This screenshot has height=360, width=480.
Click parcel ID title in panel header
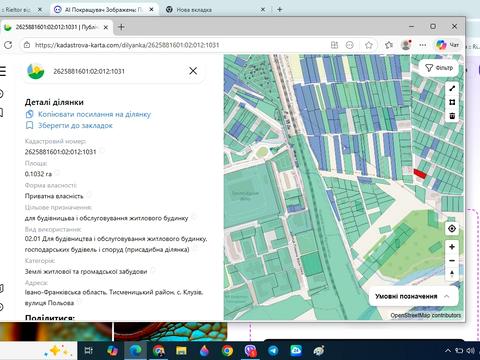(89, 71)
